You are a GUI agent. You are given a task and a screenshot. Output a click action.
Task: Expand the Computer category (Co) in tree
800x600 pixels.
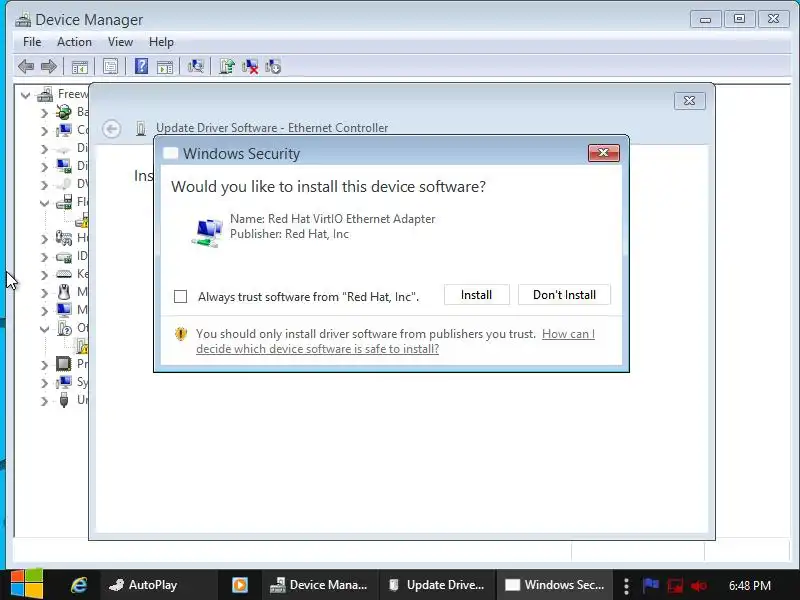tap(44, 131)
